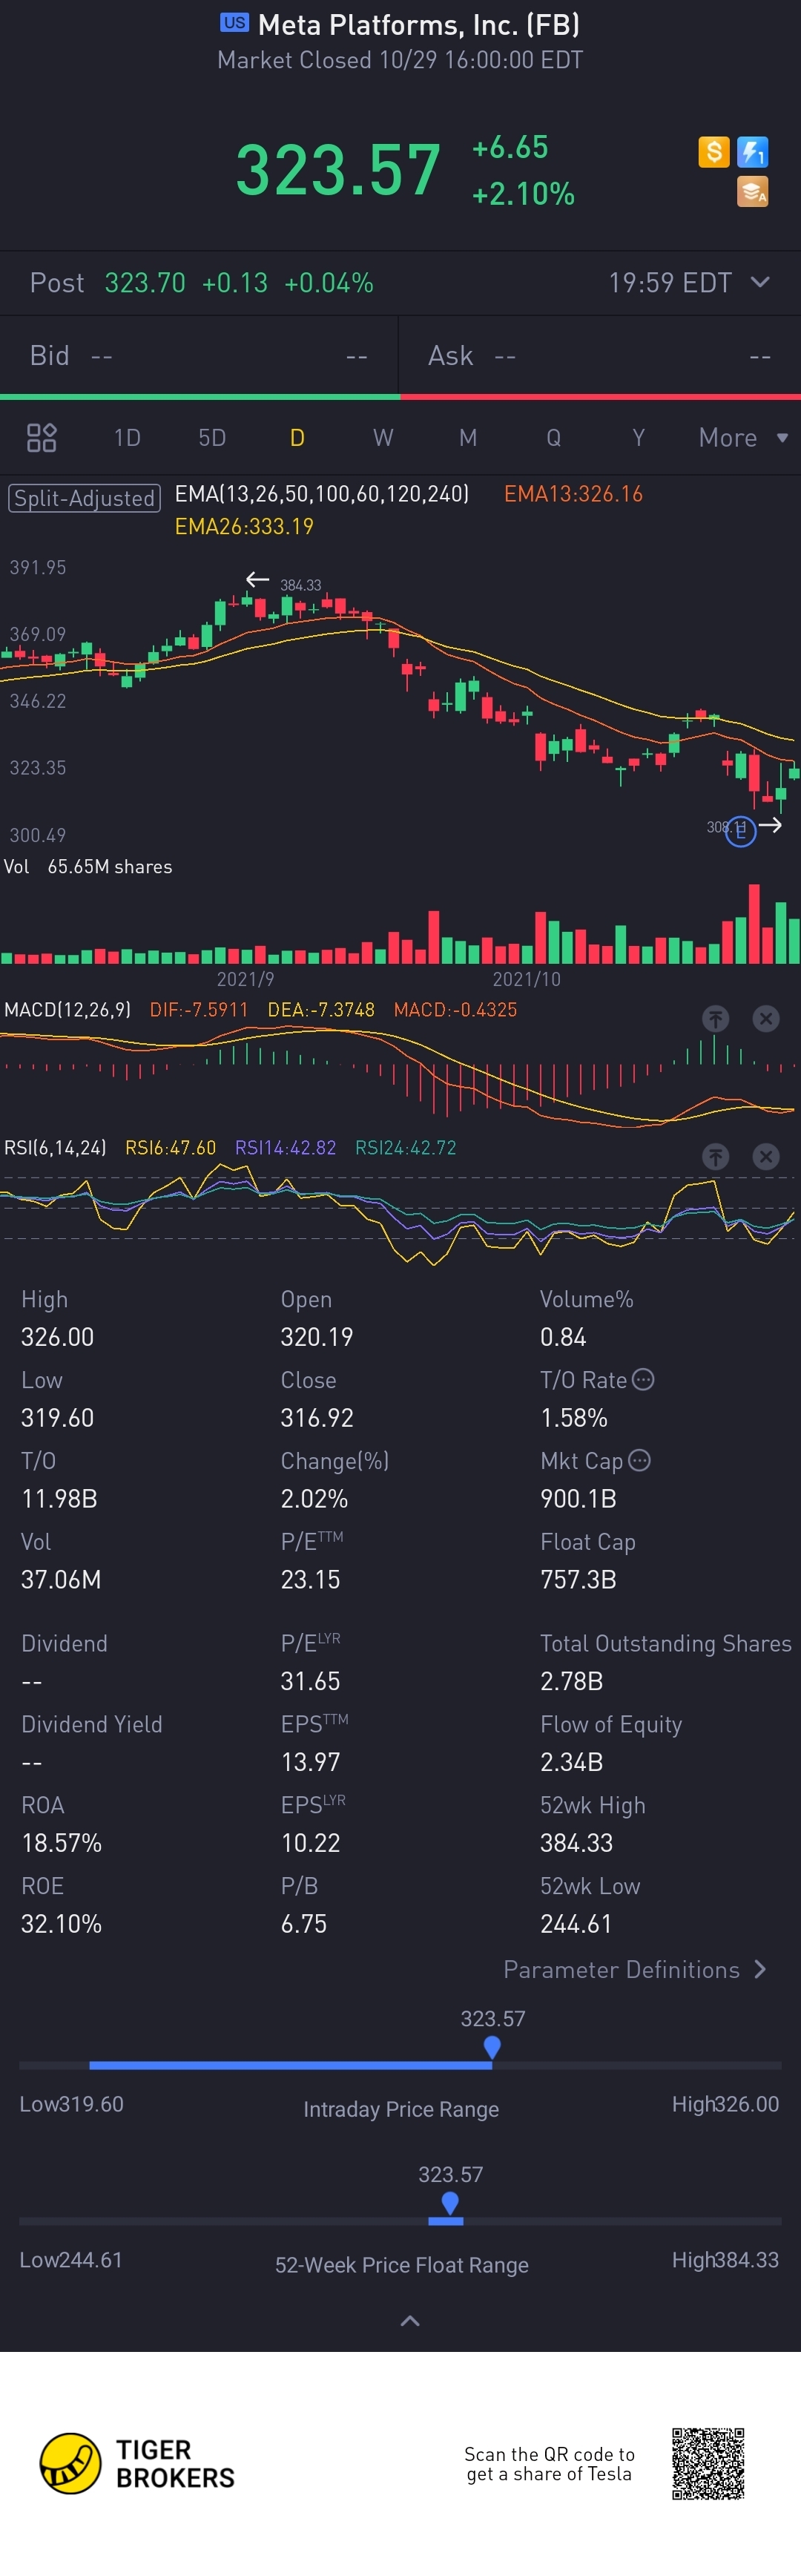Select the D daily chart tab
801x2576 pixels.
(x=297, y=437)
